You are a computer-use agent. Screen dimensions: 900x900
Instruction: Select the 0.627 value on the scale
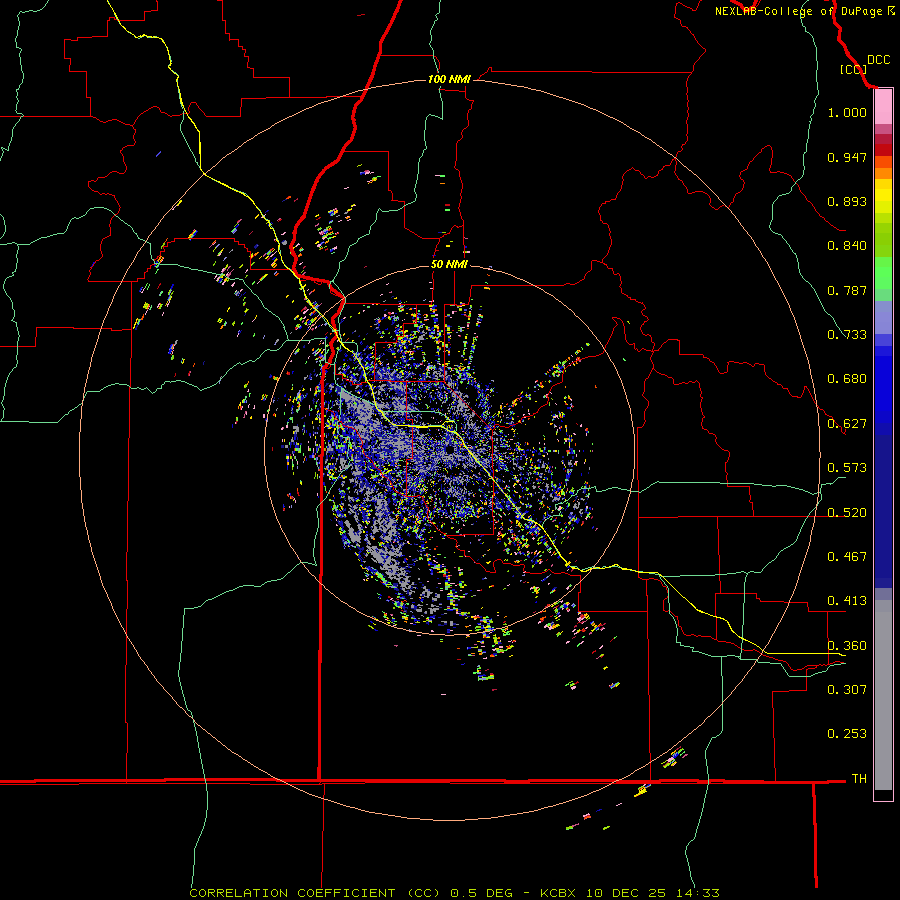click(x=847, y=424)
